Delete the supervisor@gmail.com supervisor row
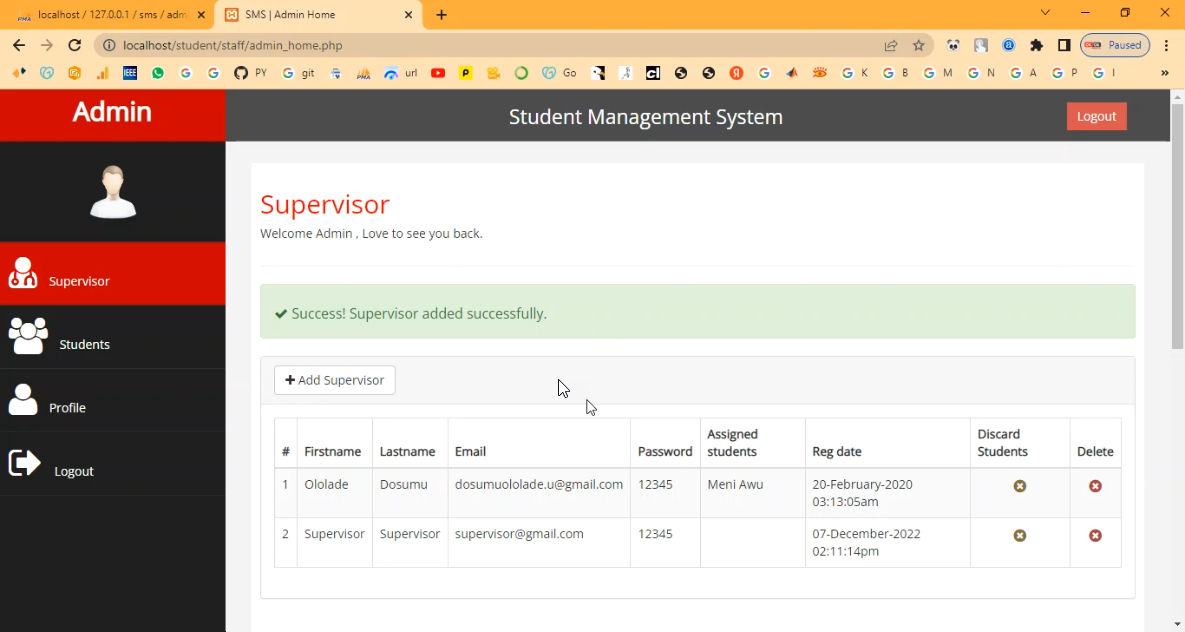The width and height of the screenshot is (1185, 632). (1095, 536)
